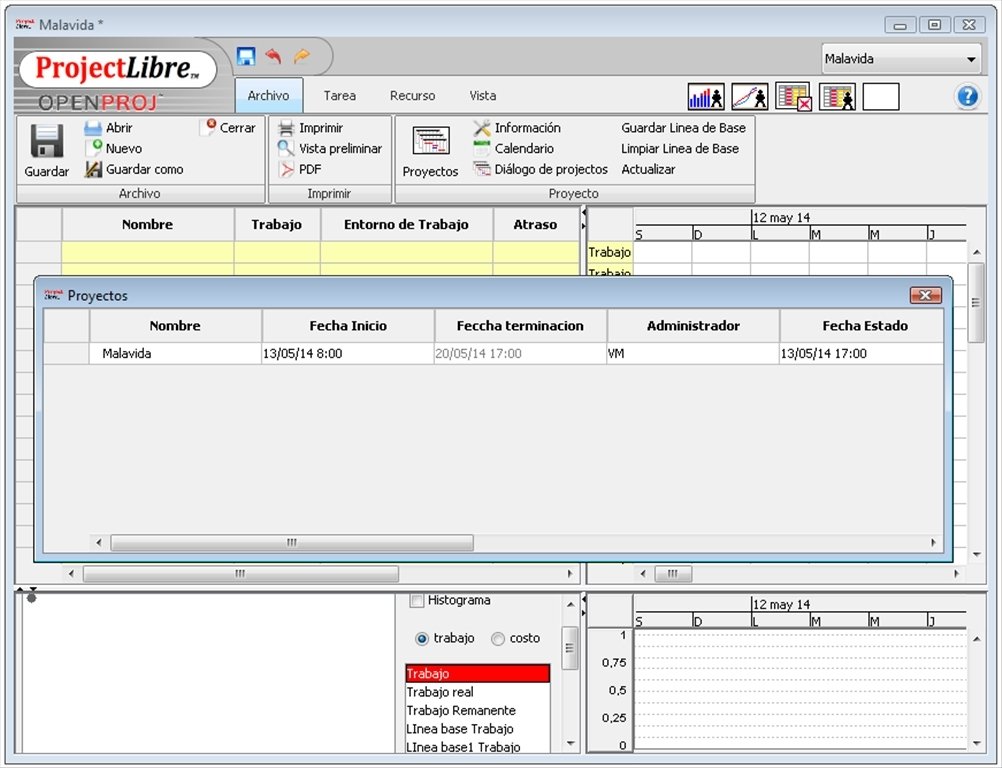Click Administrador column header
Screen dimensions: 1002x768
(693, 326)
